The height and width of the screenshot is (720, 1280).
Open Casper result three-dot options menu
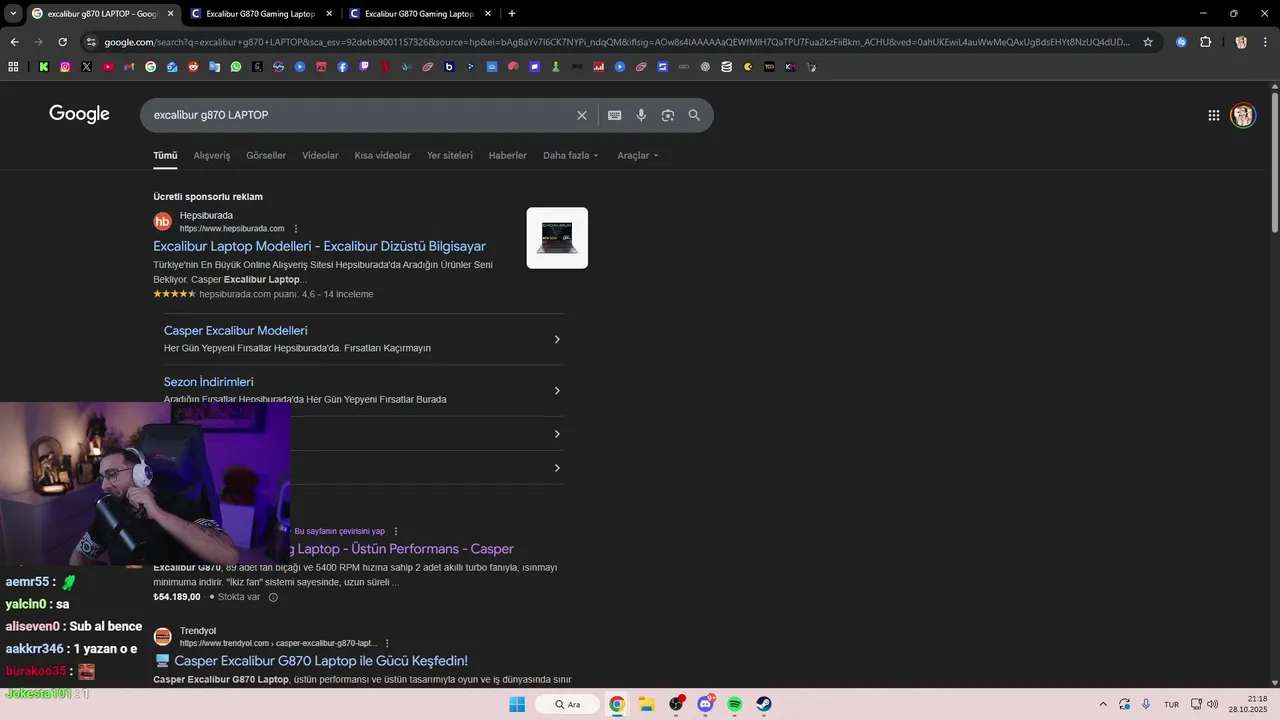tap(396, 531)
